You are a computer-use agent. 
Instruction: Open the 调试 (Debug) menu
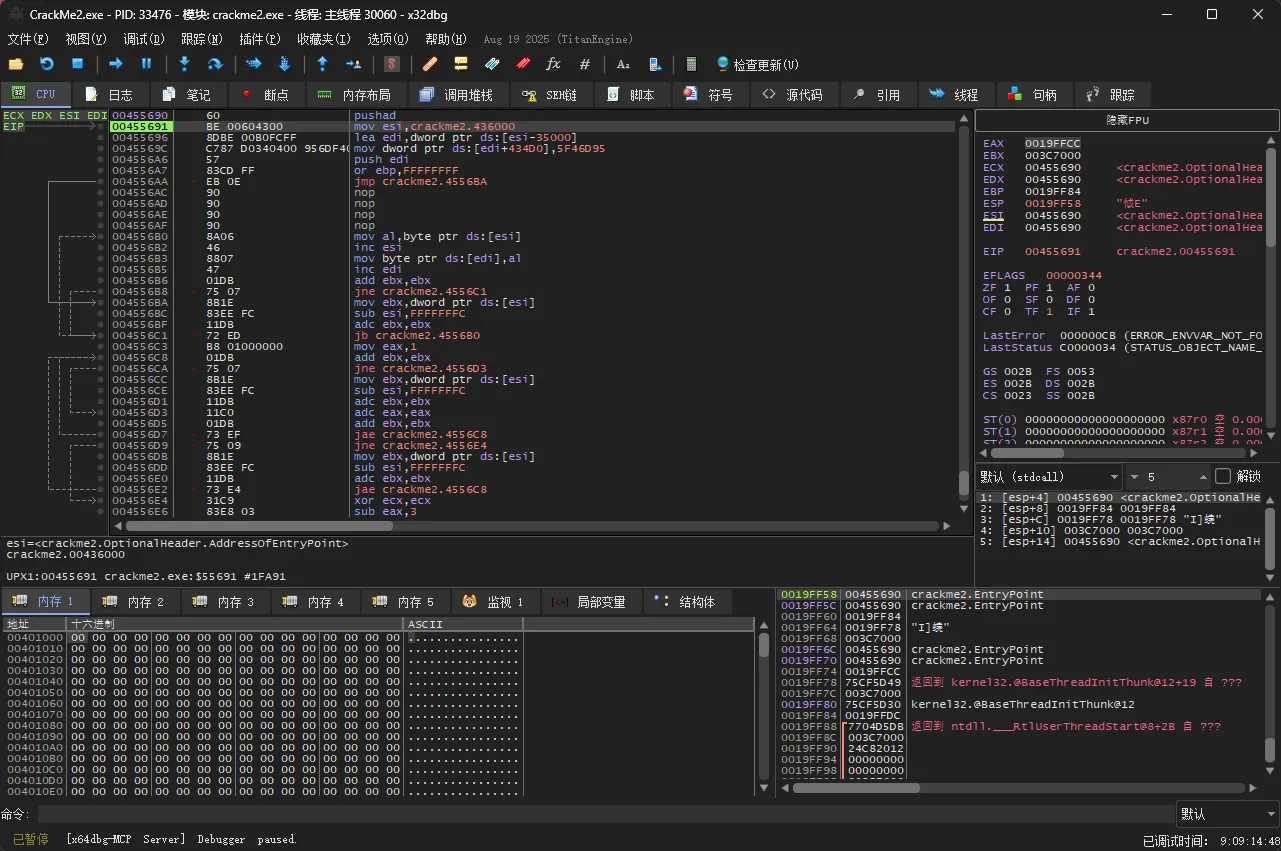click(x=144, y=39)
